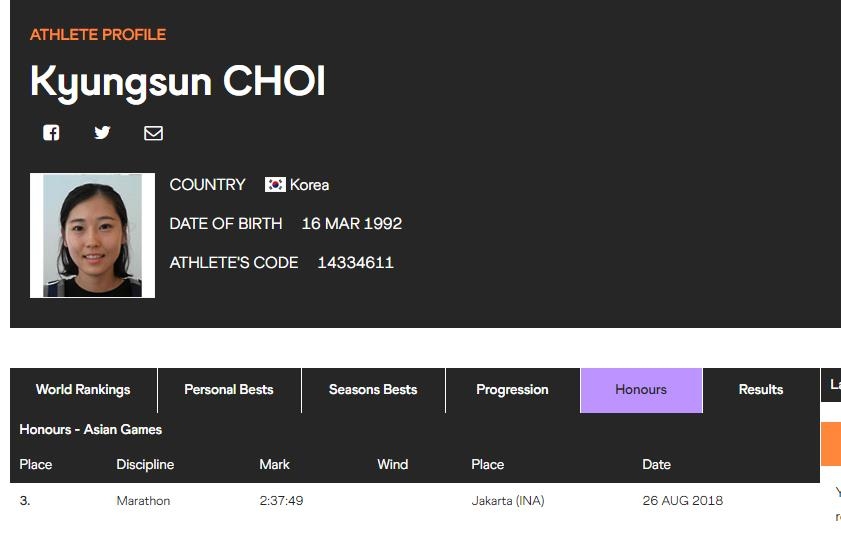This screenshot has height=540, width=841.
Task: Click the 2:37:49 marathon mark
Action: (281, 501)
